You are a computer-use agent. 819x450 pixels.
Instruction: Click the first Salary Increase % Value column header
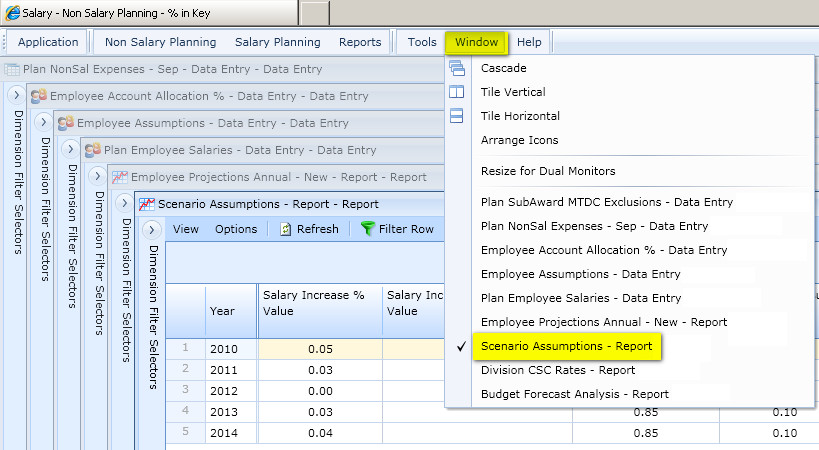[320, 311]
